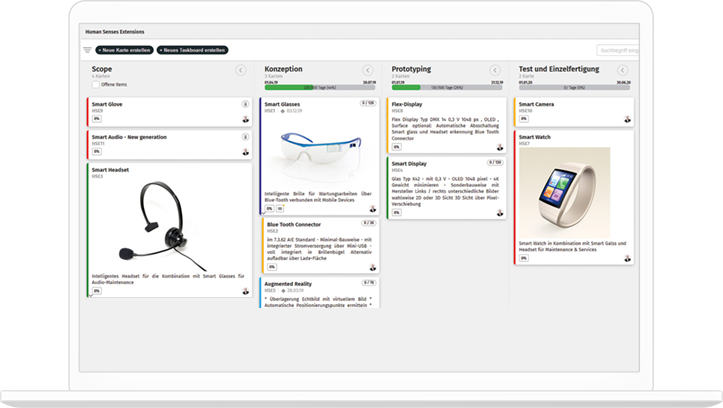Click the 0% badge on Smart Display card

pyautogui.click(x=396, y=212)
